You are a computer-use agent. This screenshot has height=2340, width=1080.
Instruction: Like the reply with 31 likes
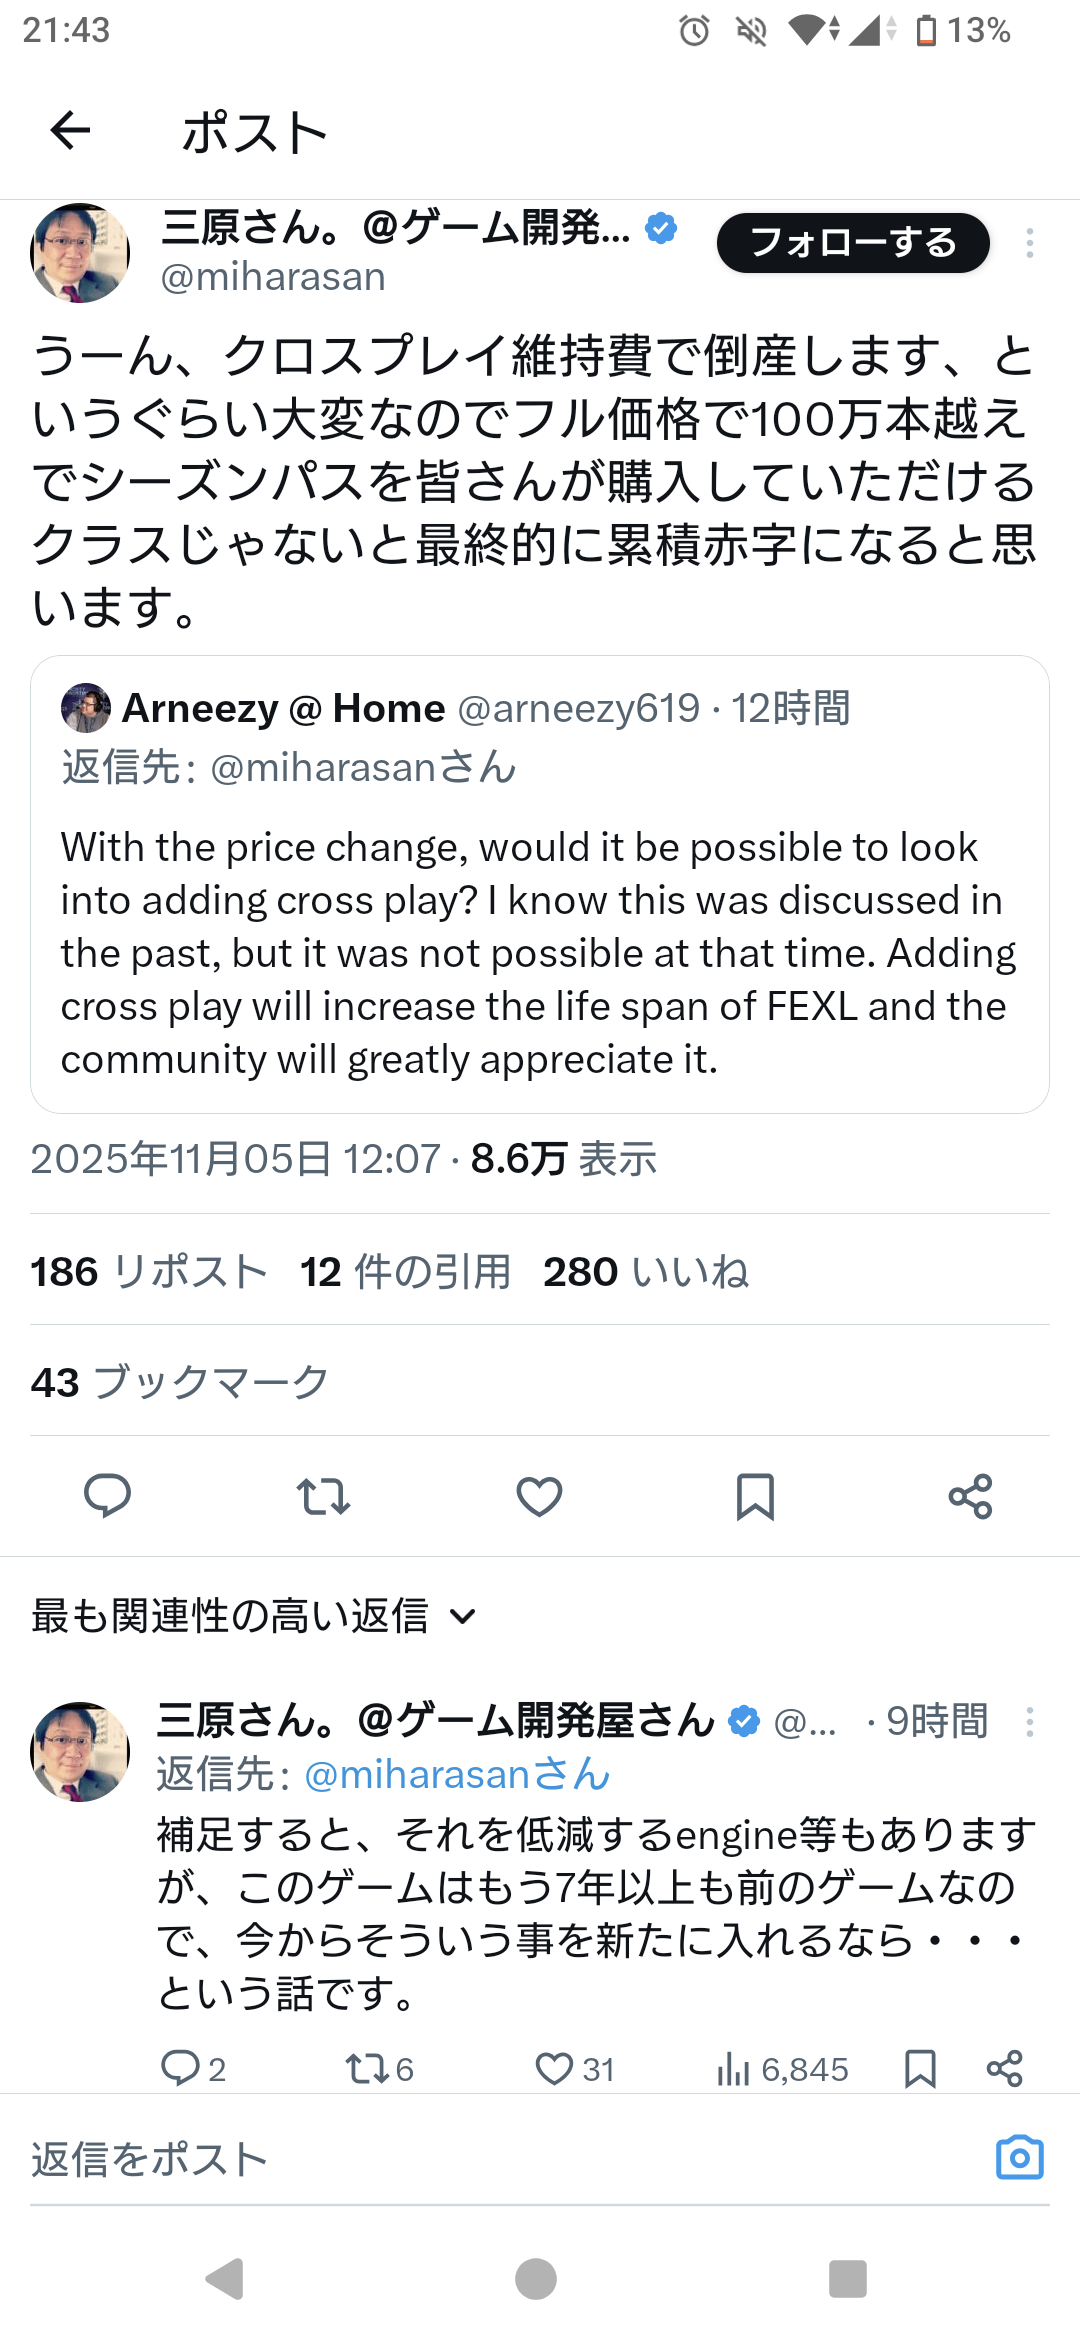tap(554, 2068)
